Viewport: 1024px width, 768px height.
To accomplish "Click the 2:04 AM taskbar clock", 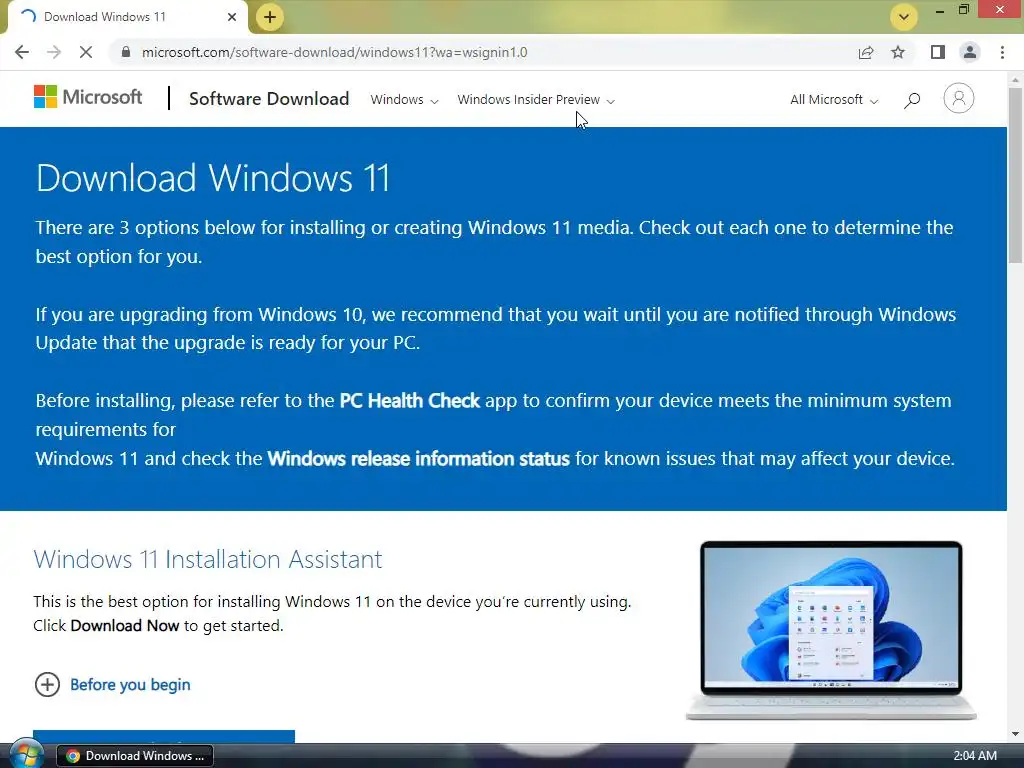I will pos(975,756).
